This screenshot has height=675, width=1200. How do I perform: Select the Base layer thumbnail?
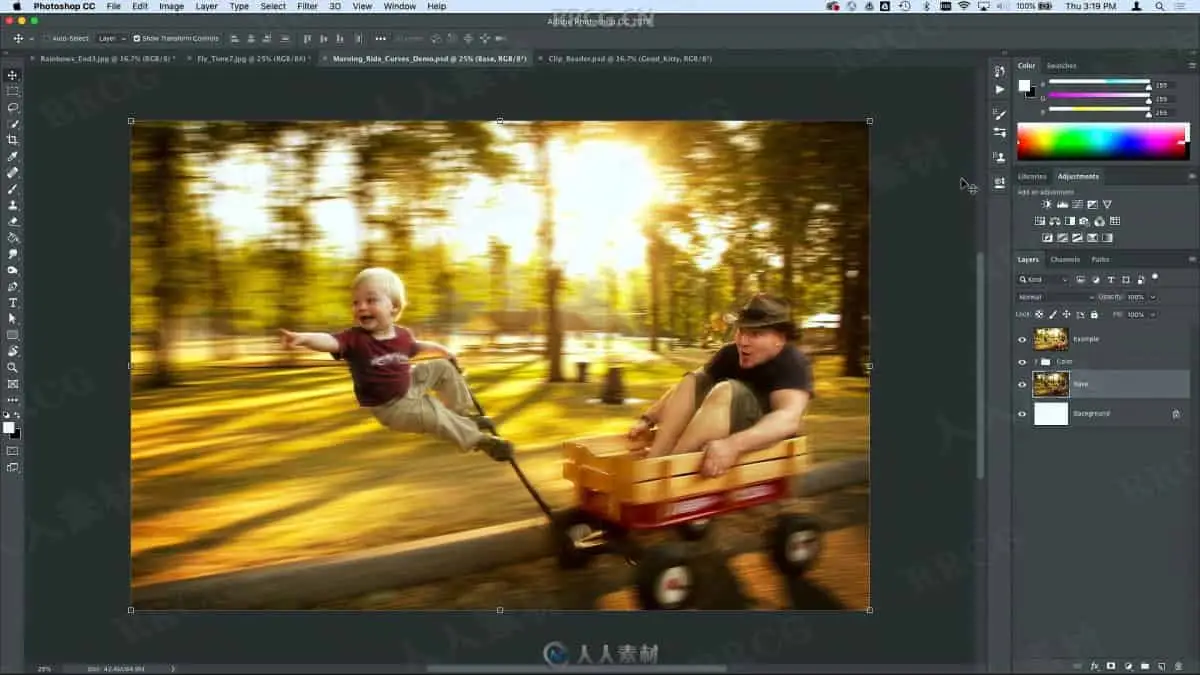point(1050,384)
